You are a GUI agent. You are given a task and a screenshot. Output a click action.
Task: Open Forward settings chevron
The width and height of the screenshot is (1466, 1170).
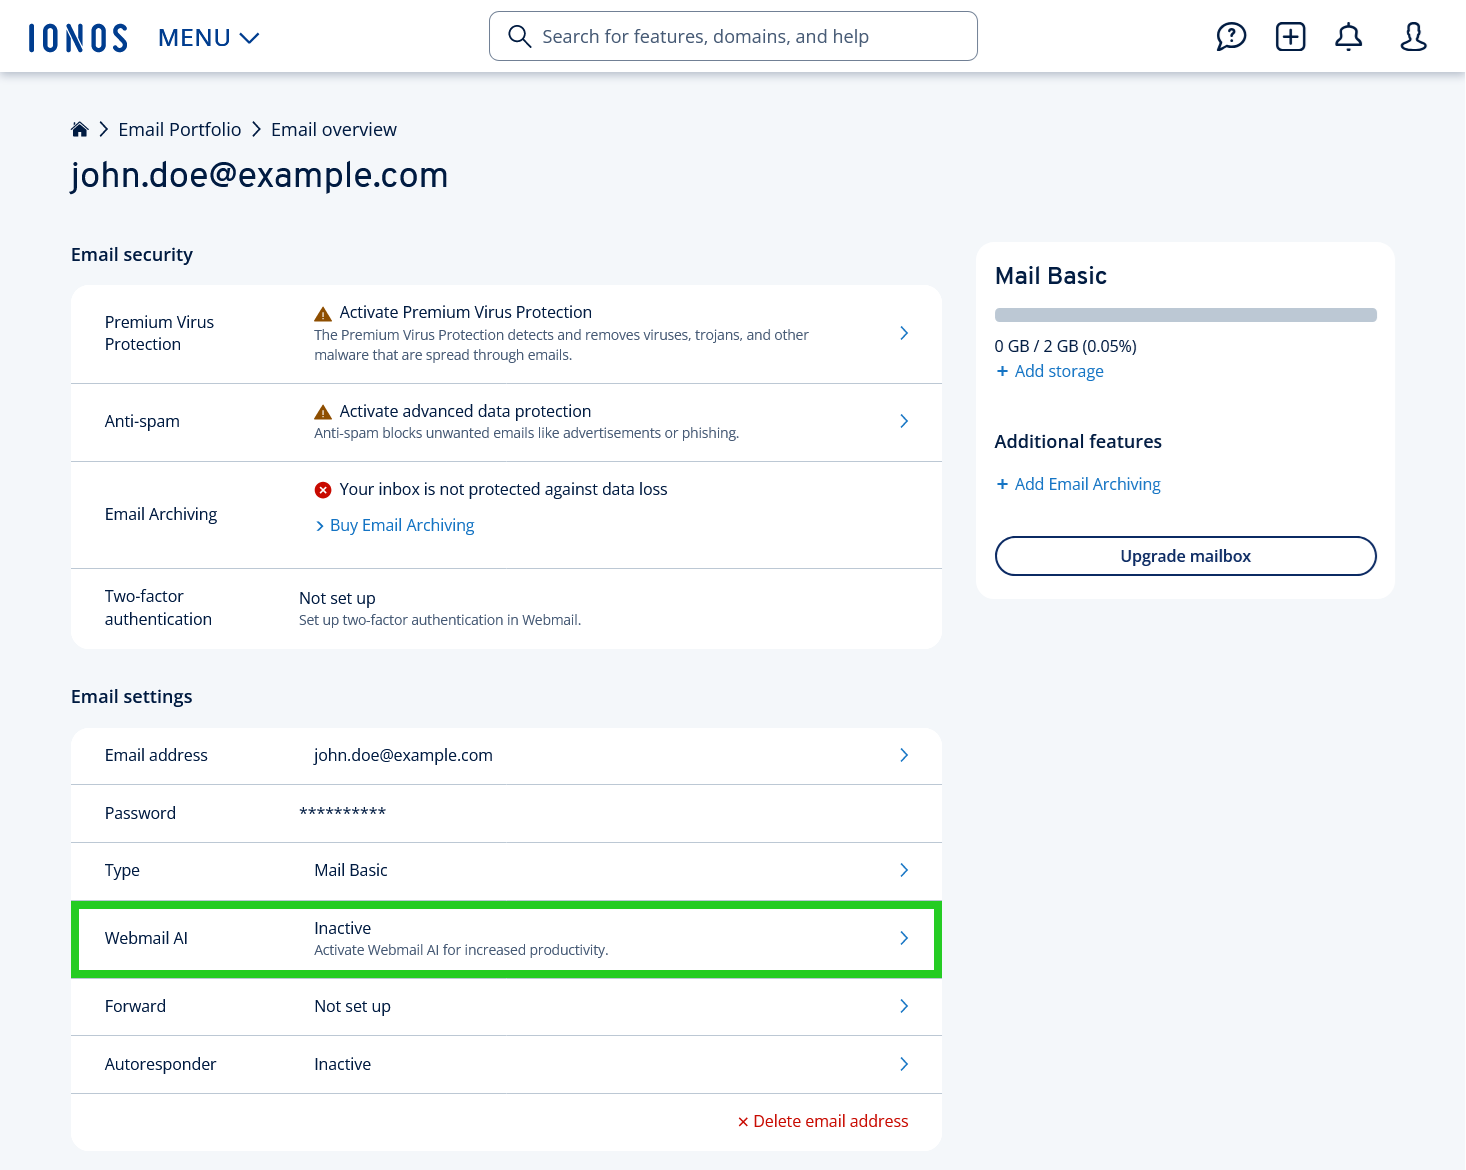[x=904, y=1006]
